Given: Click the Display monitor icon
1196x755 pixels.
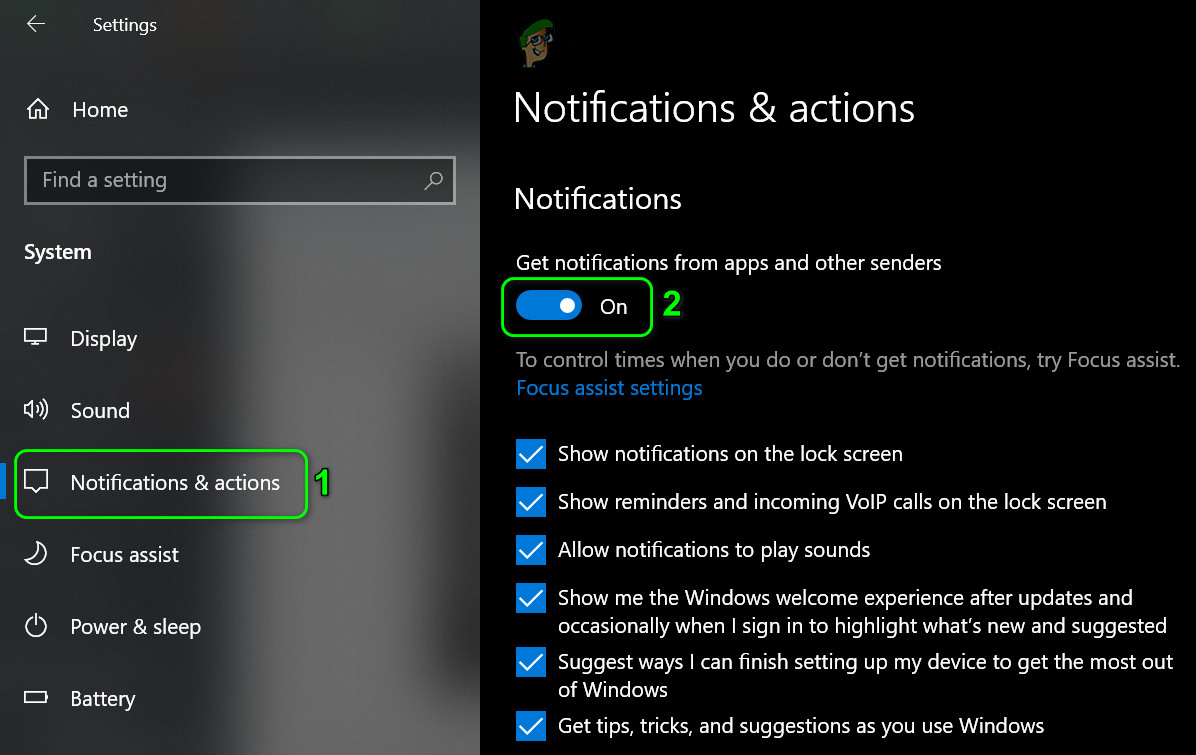Looking at the screenshot, I should [x=36, y=337].
